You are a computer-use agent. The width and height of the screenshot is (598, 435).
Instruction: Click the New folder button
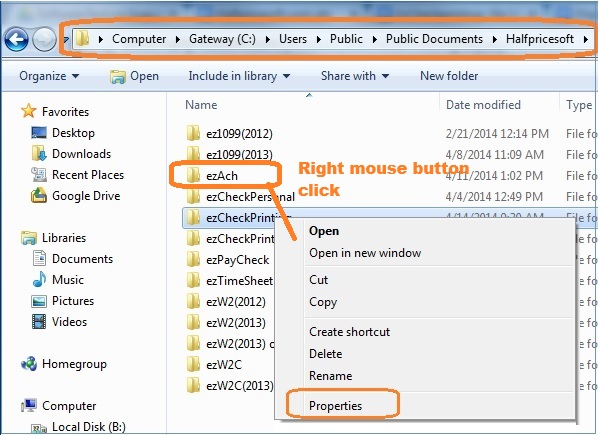point(449,76)
